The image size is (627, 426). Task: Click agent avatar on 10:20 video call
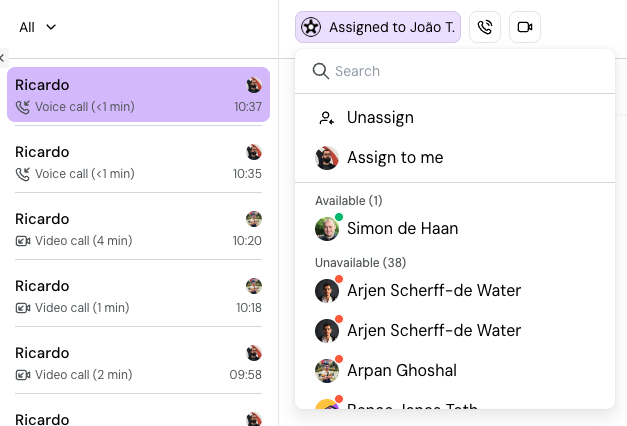(254, 219)
